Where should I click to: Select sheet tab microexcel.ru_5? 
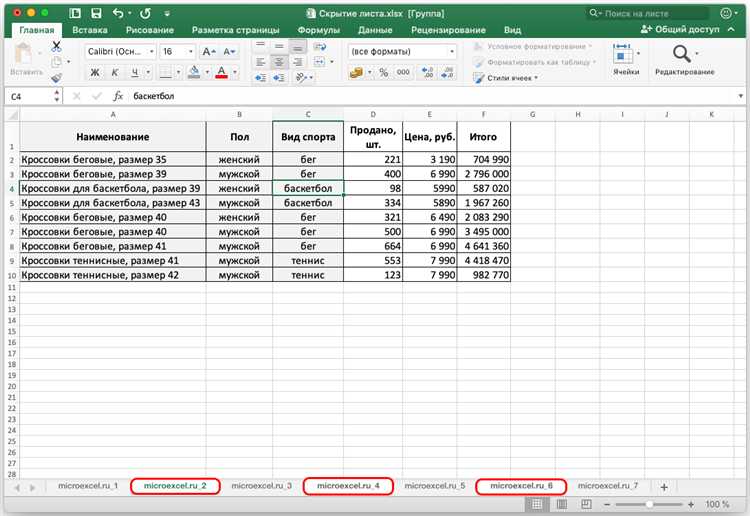coord(434,486)
